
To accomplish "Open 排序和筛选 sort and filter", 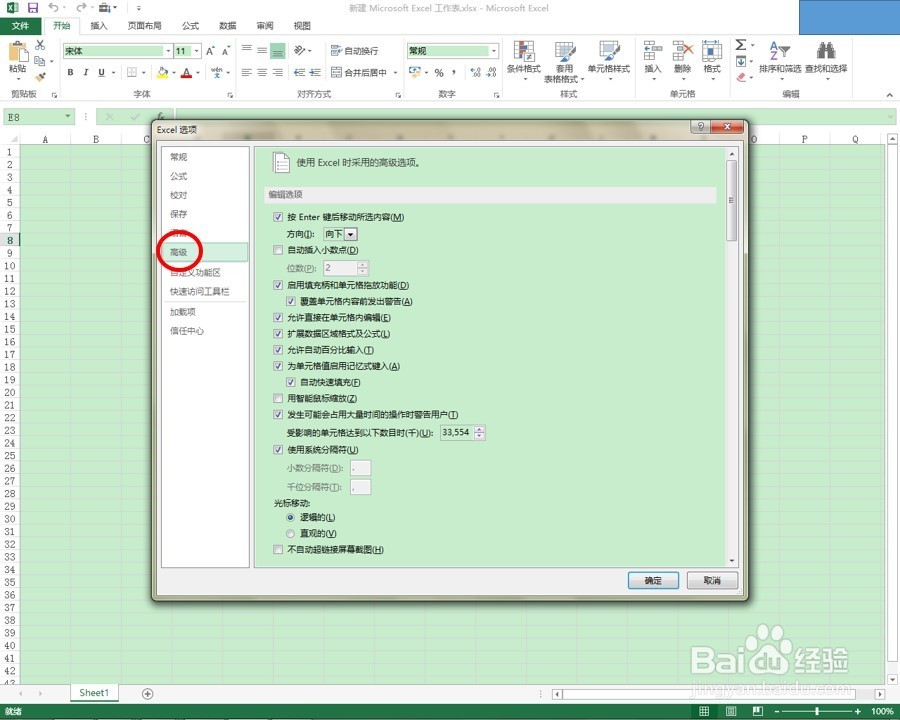I will coord(779,59).
